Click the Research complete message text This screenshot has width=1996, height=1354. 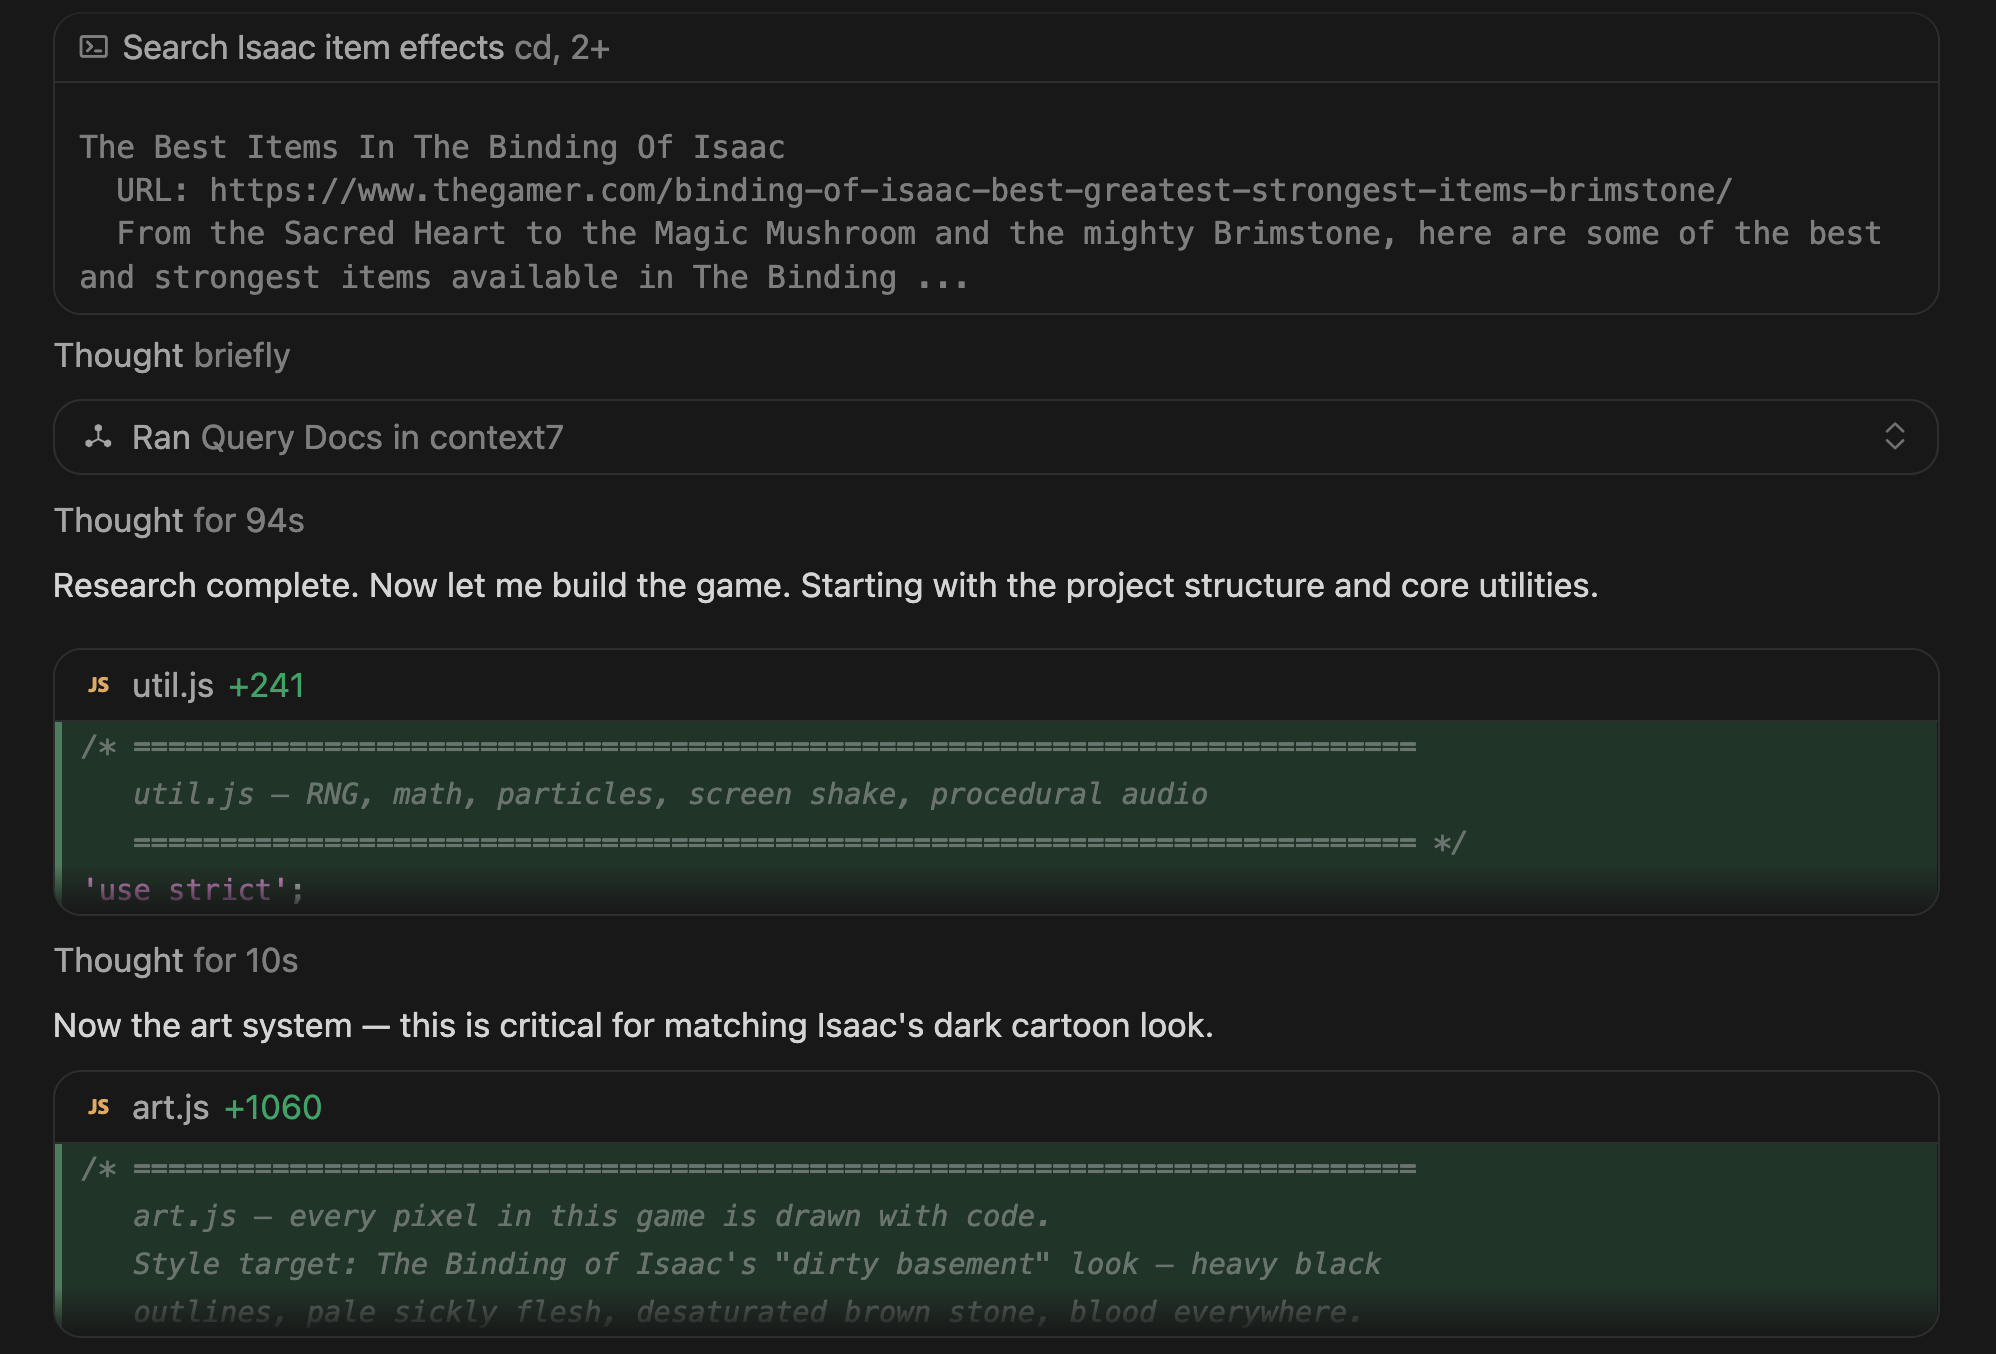click(826, 585)
